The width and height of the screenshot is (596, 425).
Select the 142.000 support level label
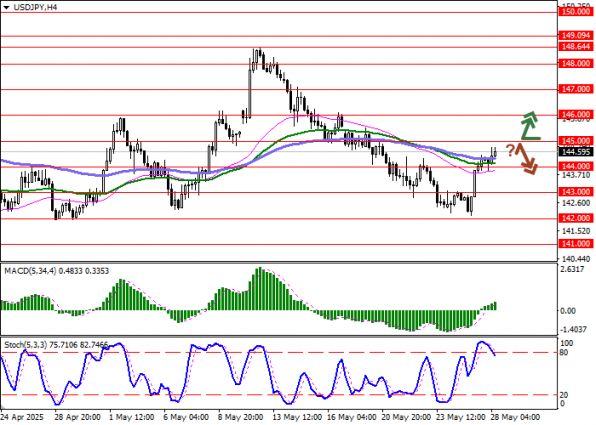pyautogui.click(x=575, y=218)
